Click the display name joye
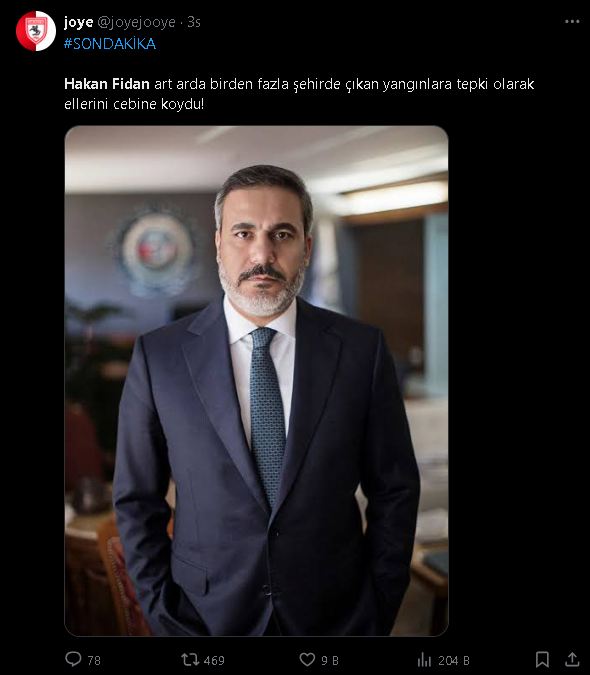 click(x=79, y=22)
